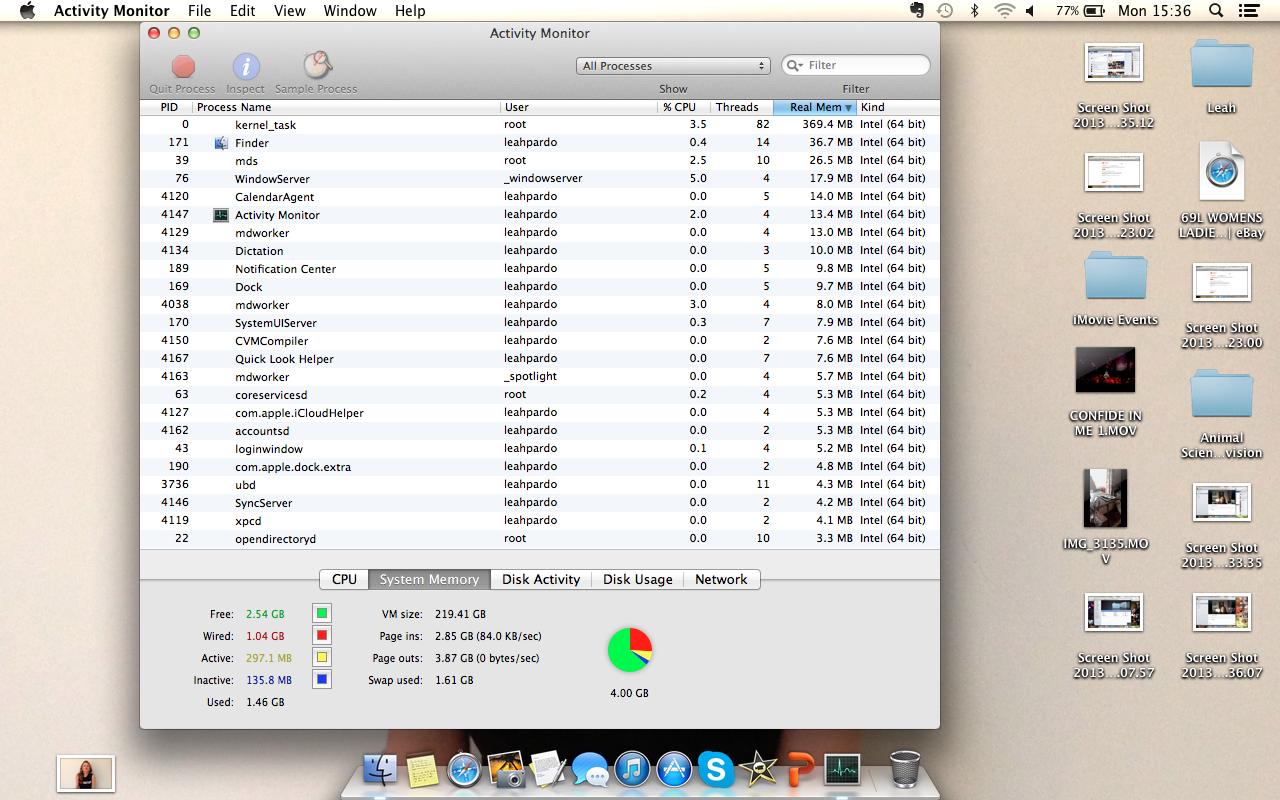The image size is (1280, 800).
Task: Click the Evernote elephant menu bar icon
Action: (x=917, y=11)
